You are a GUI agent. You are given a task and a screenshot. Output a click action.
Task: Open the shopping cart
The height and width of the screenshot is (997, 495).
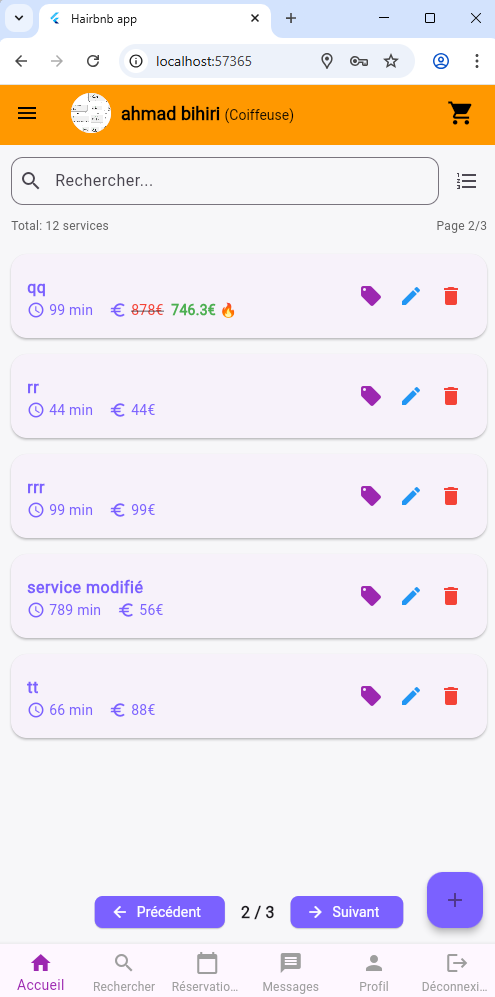pyautogui.click(x=460, y=113)
